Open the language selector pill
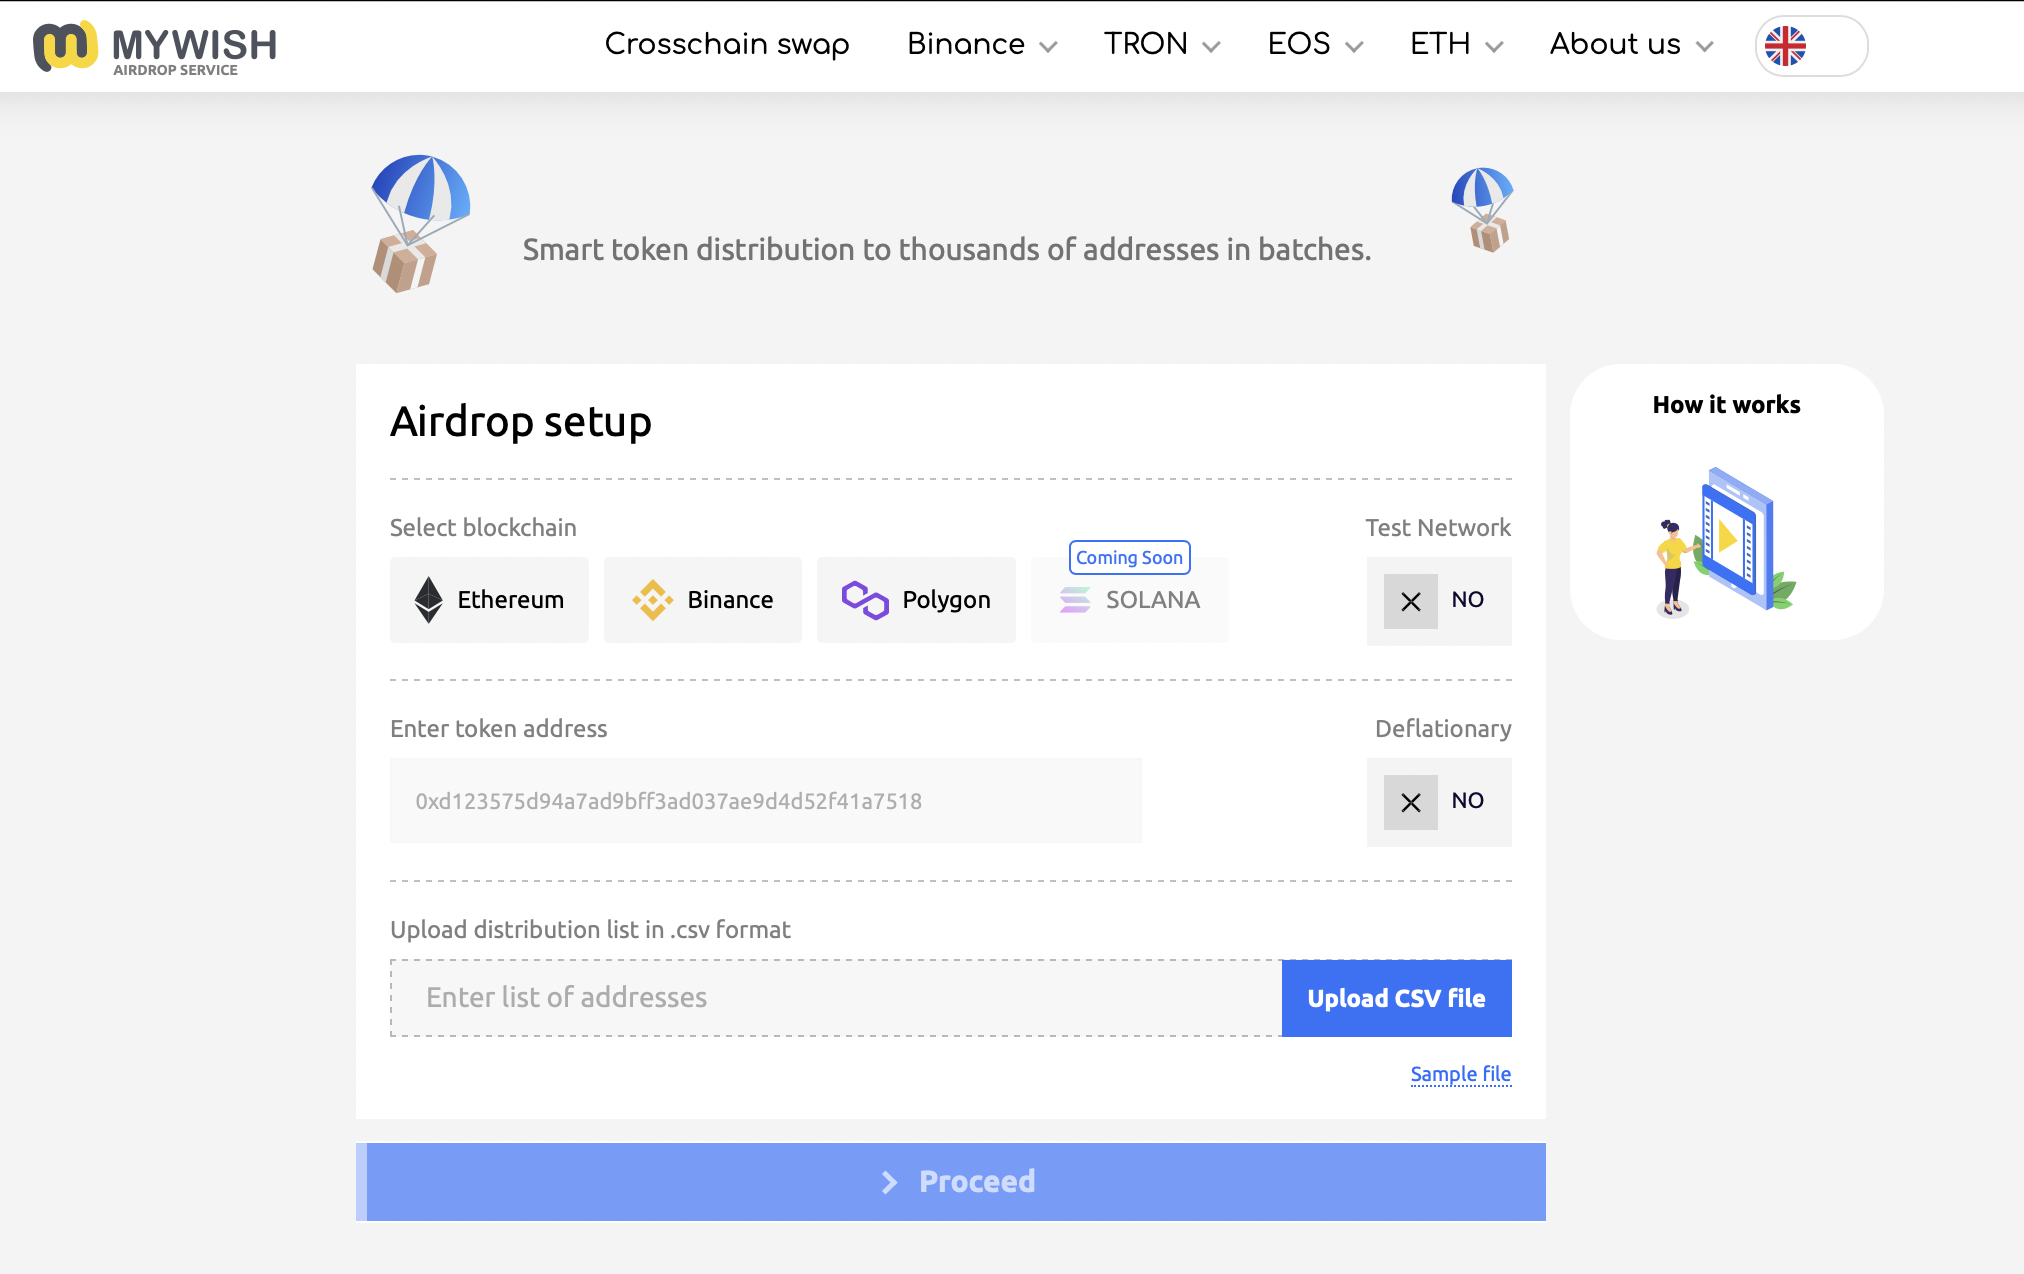This screenshot has height=1274, width=2024. point(1811,46)
